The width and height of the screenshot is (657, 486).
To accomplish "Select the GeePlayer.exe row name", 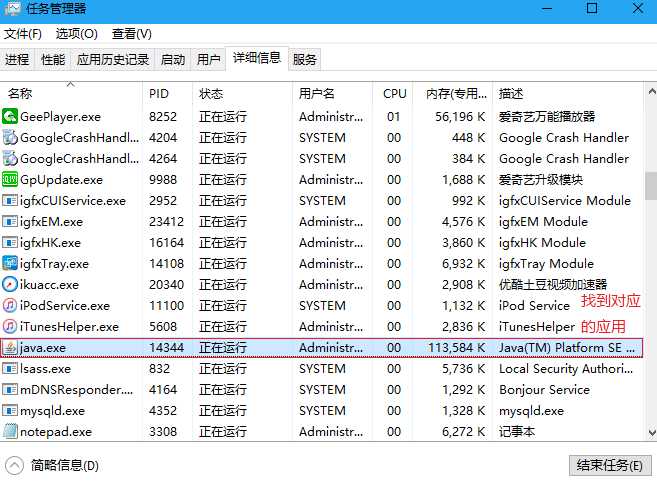I will [x=60, y=117].
